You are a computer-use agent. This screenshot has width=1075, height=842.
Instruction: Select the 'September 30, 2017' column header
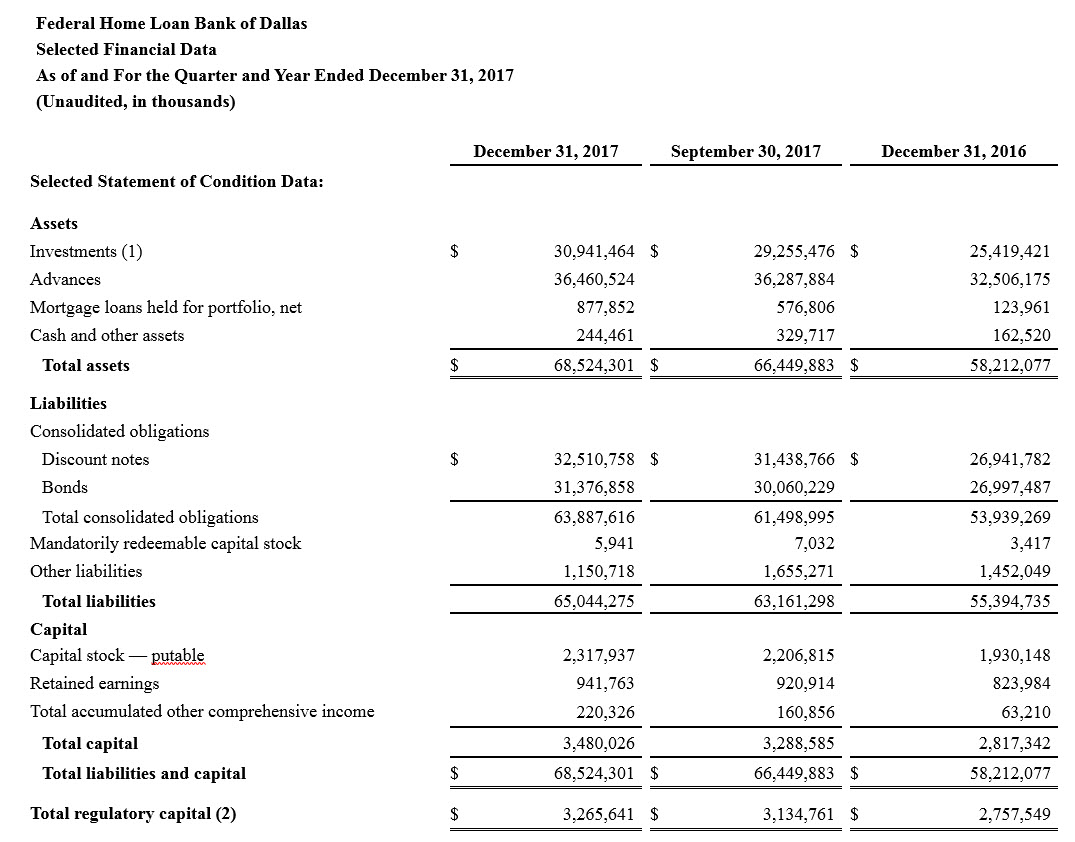coord(746,152)
